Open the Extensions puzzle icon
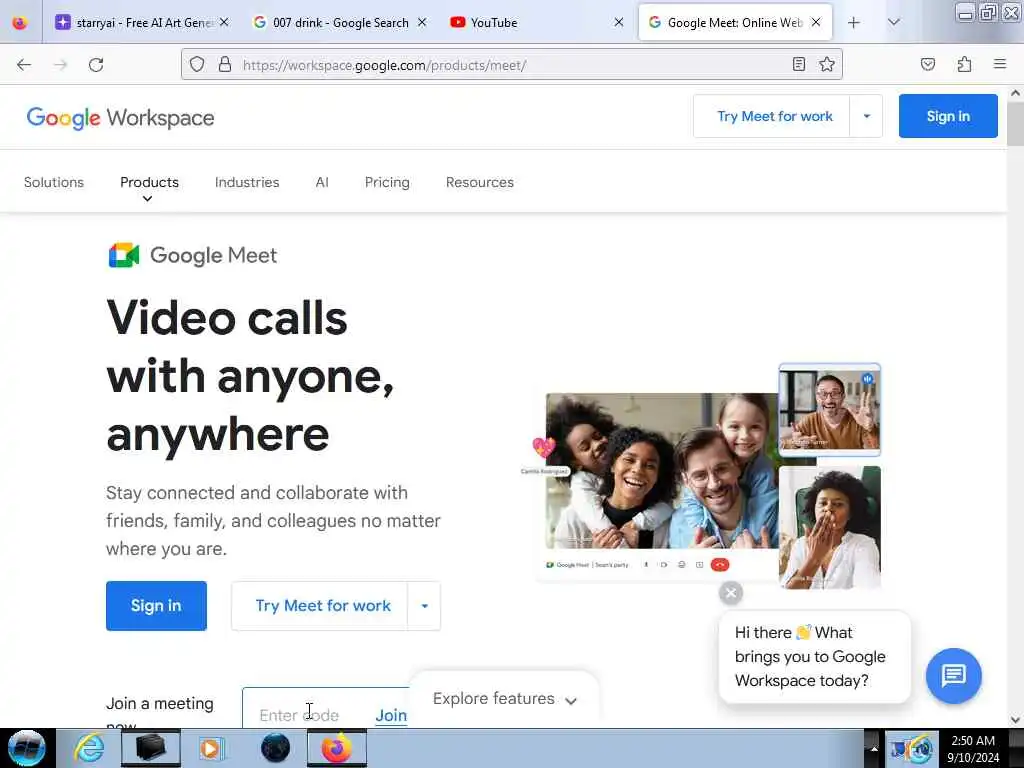This screenshot has width=1024, height=768. click(x=964, y=64)
